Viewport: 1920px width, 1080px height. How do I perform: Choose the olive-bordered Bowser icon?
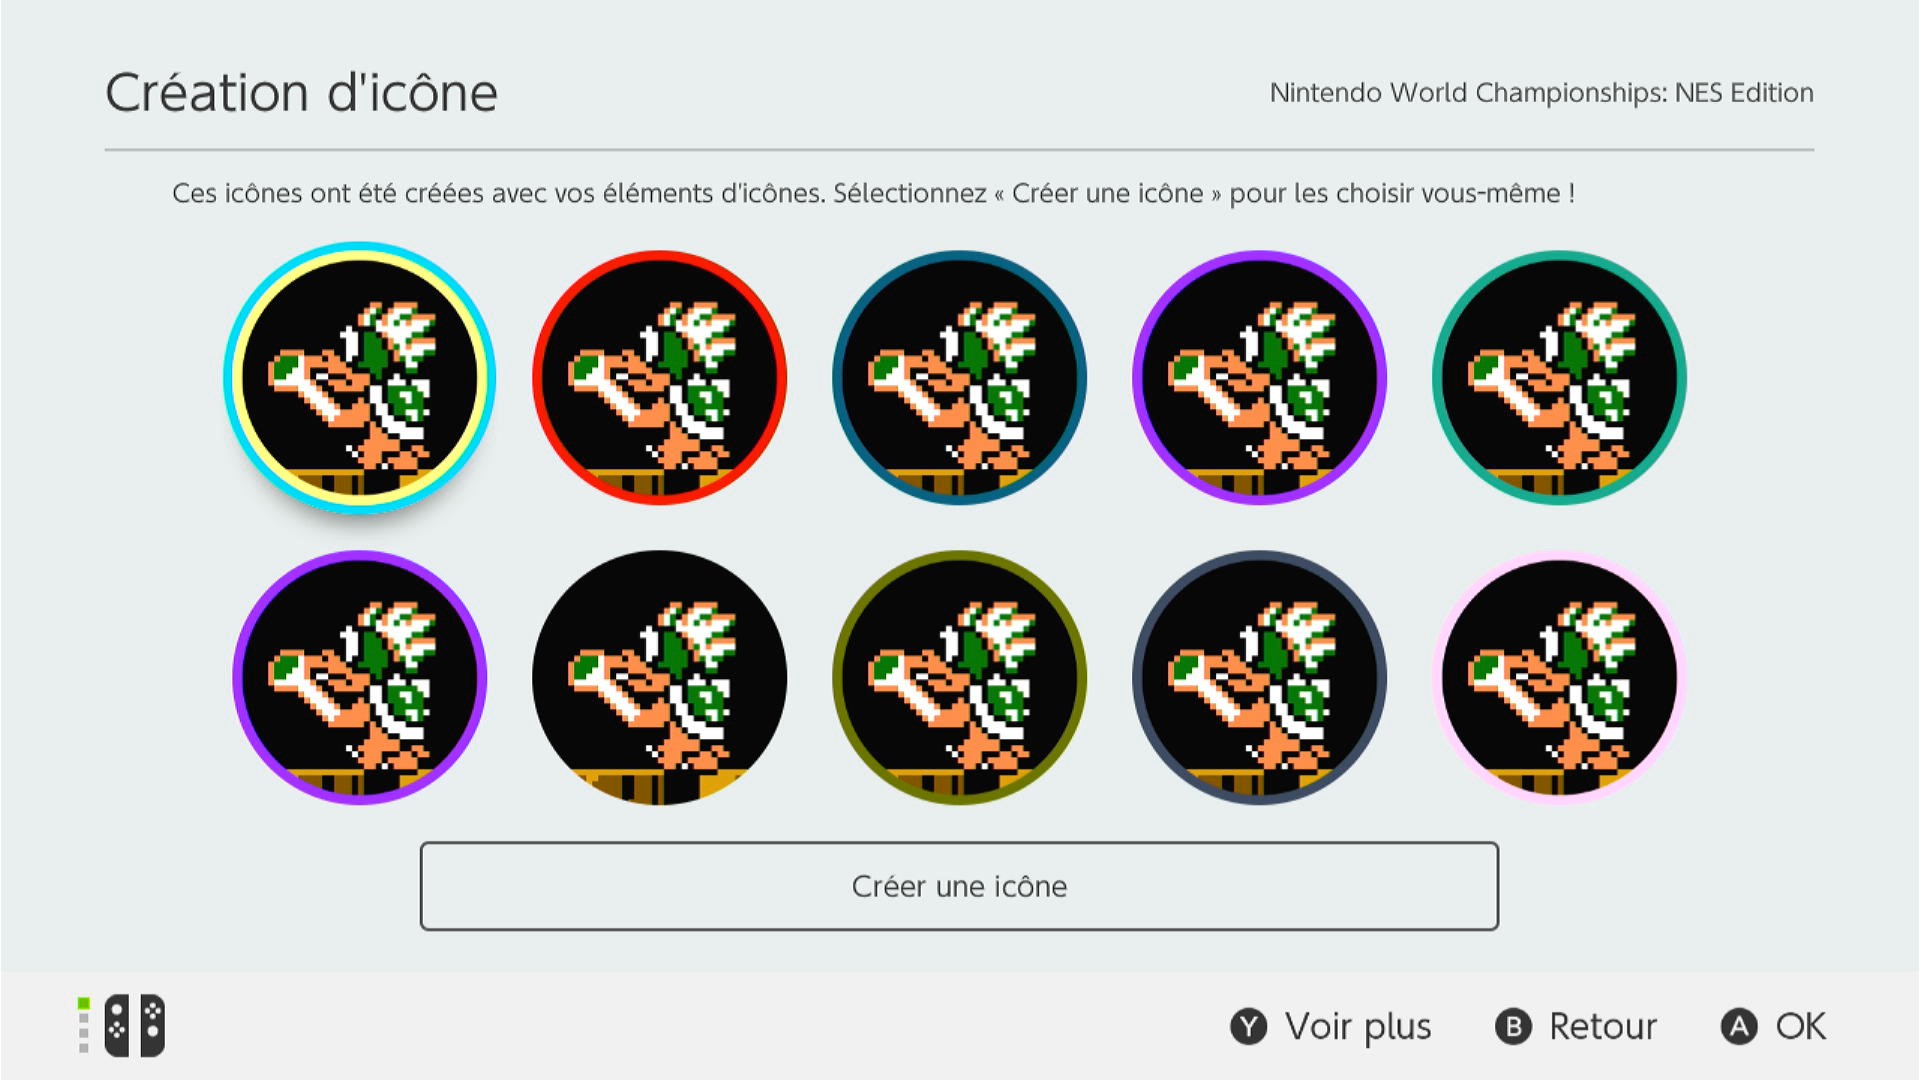pos(959,678)
